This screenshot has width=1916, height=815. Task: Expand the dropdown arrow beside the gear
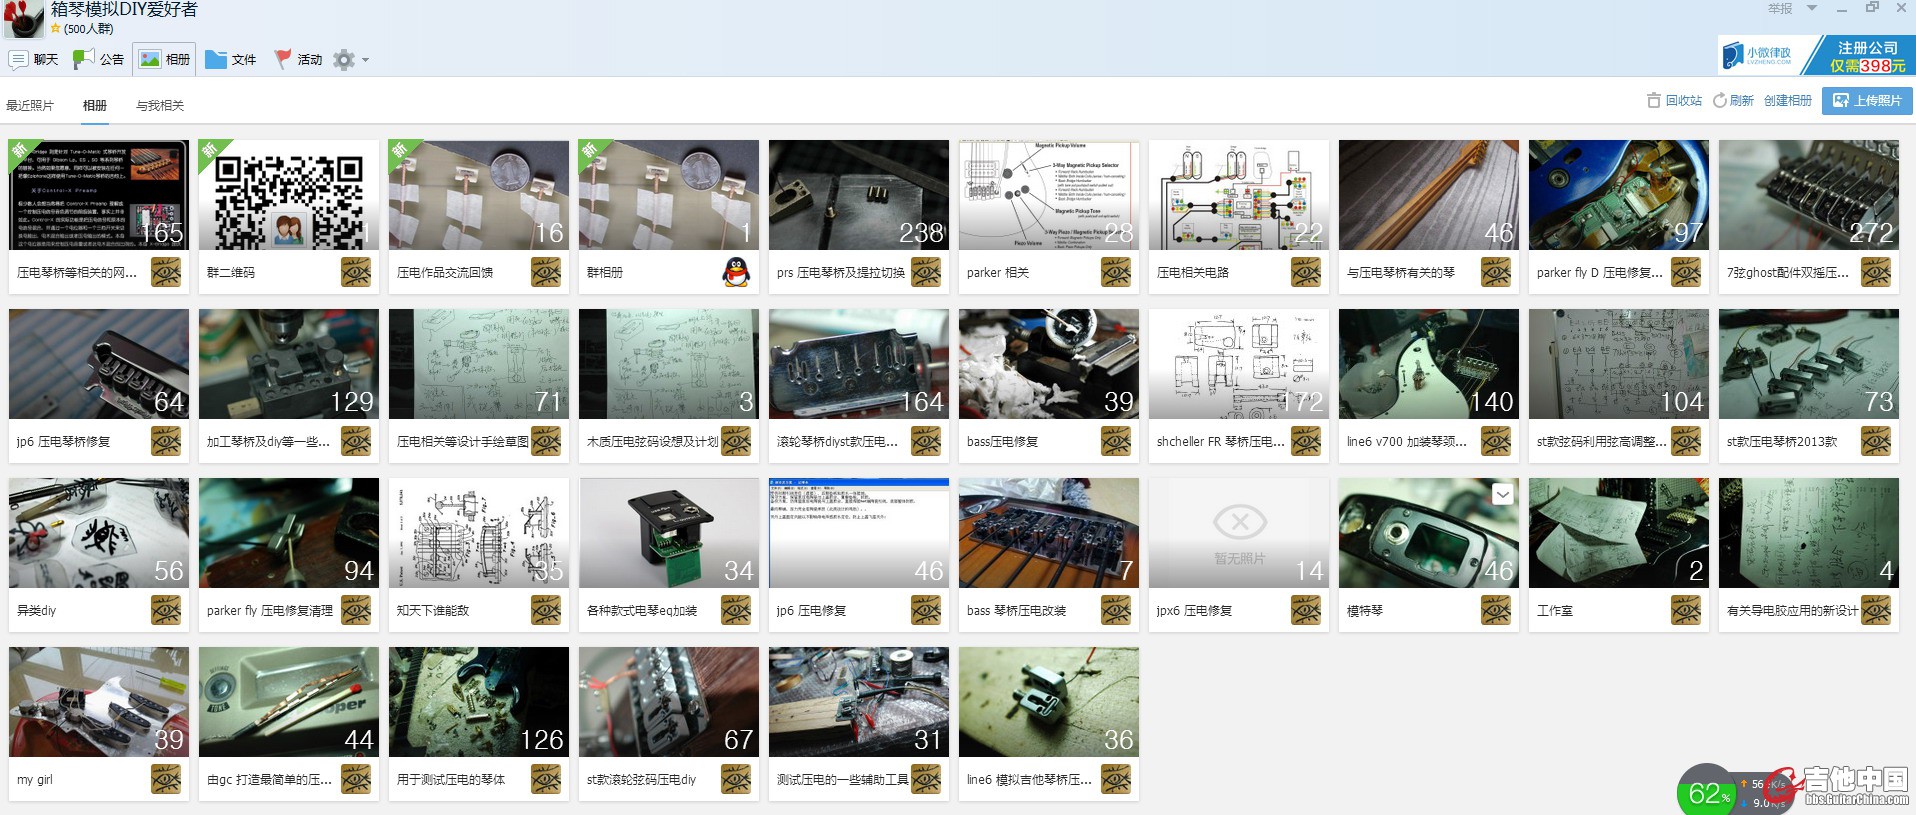coord(366,60)
